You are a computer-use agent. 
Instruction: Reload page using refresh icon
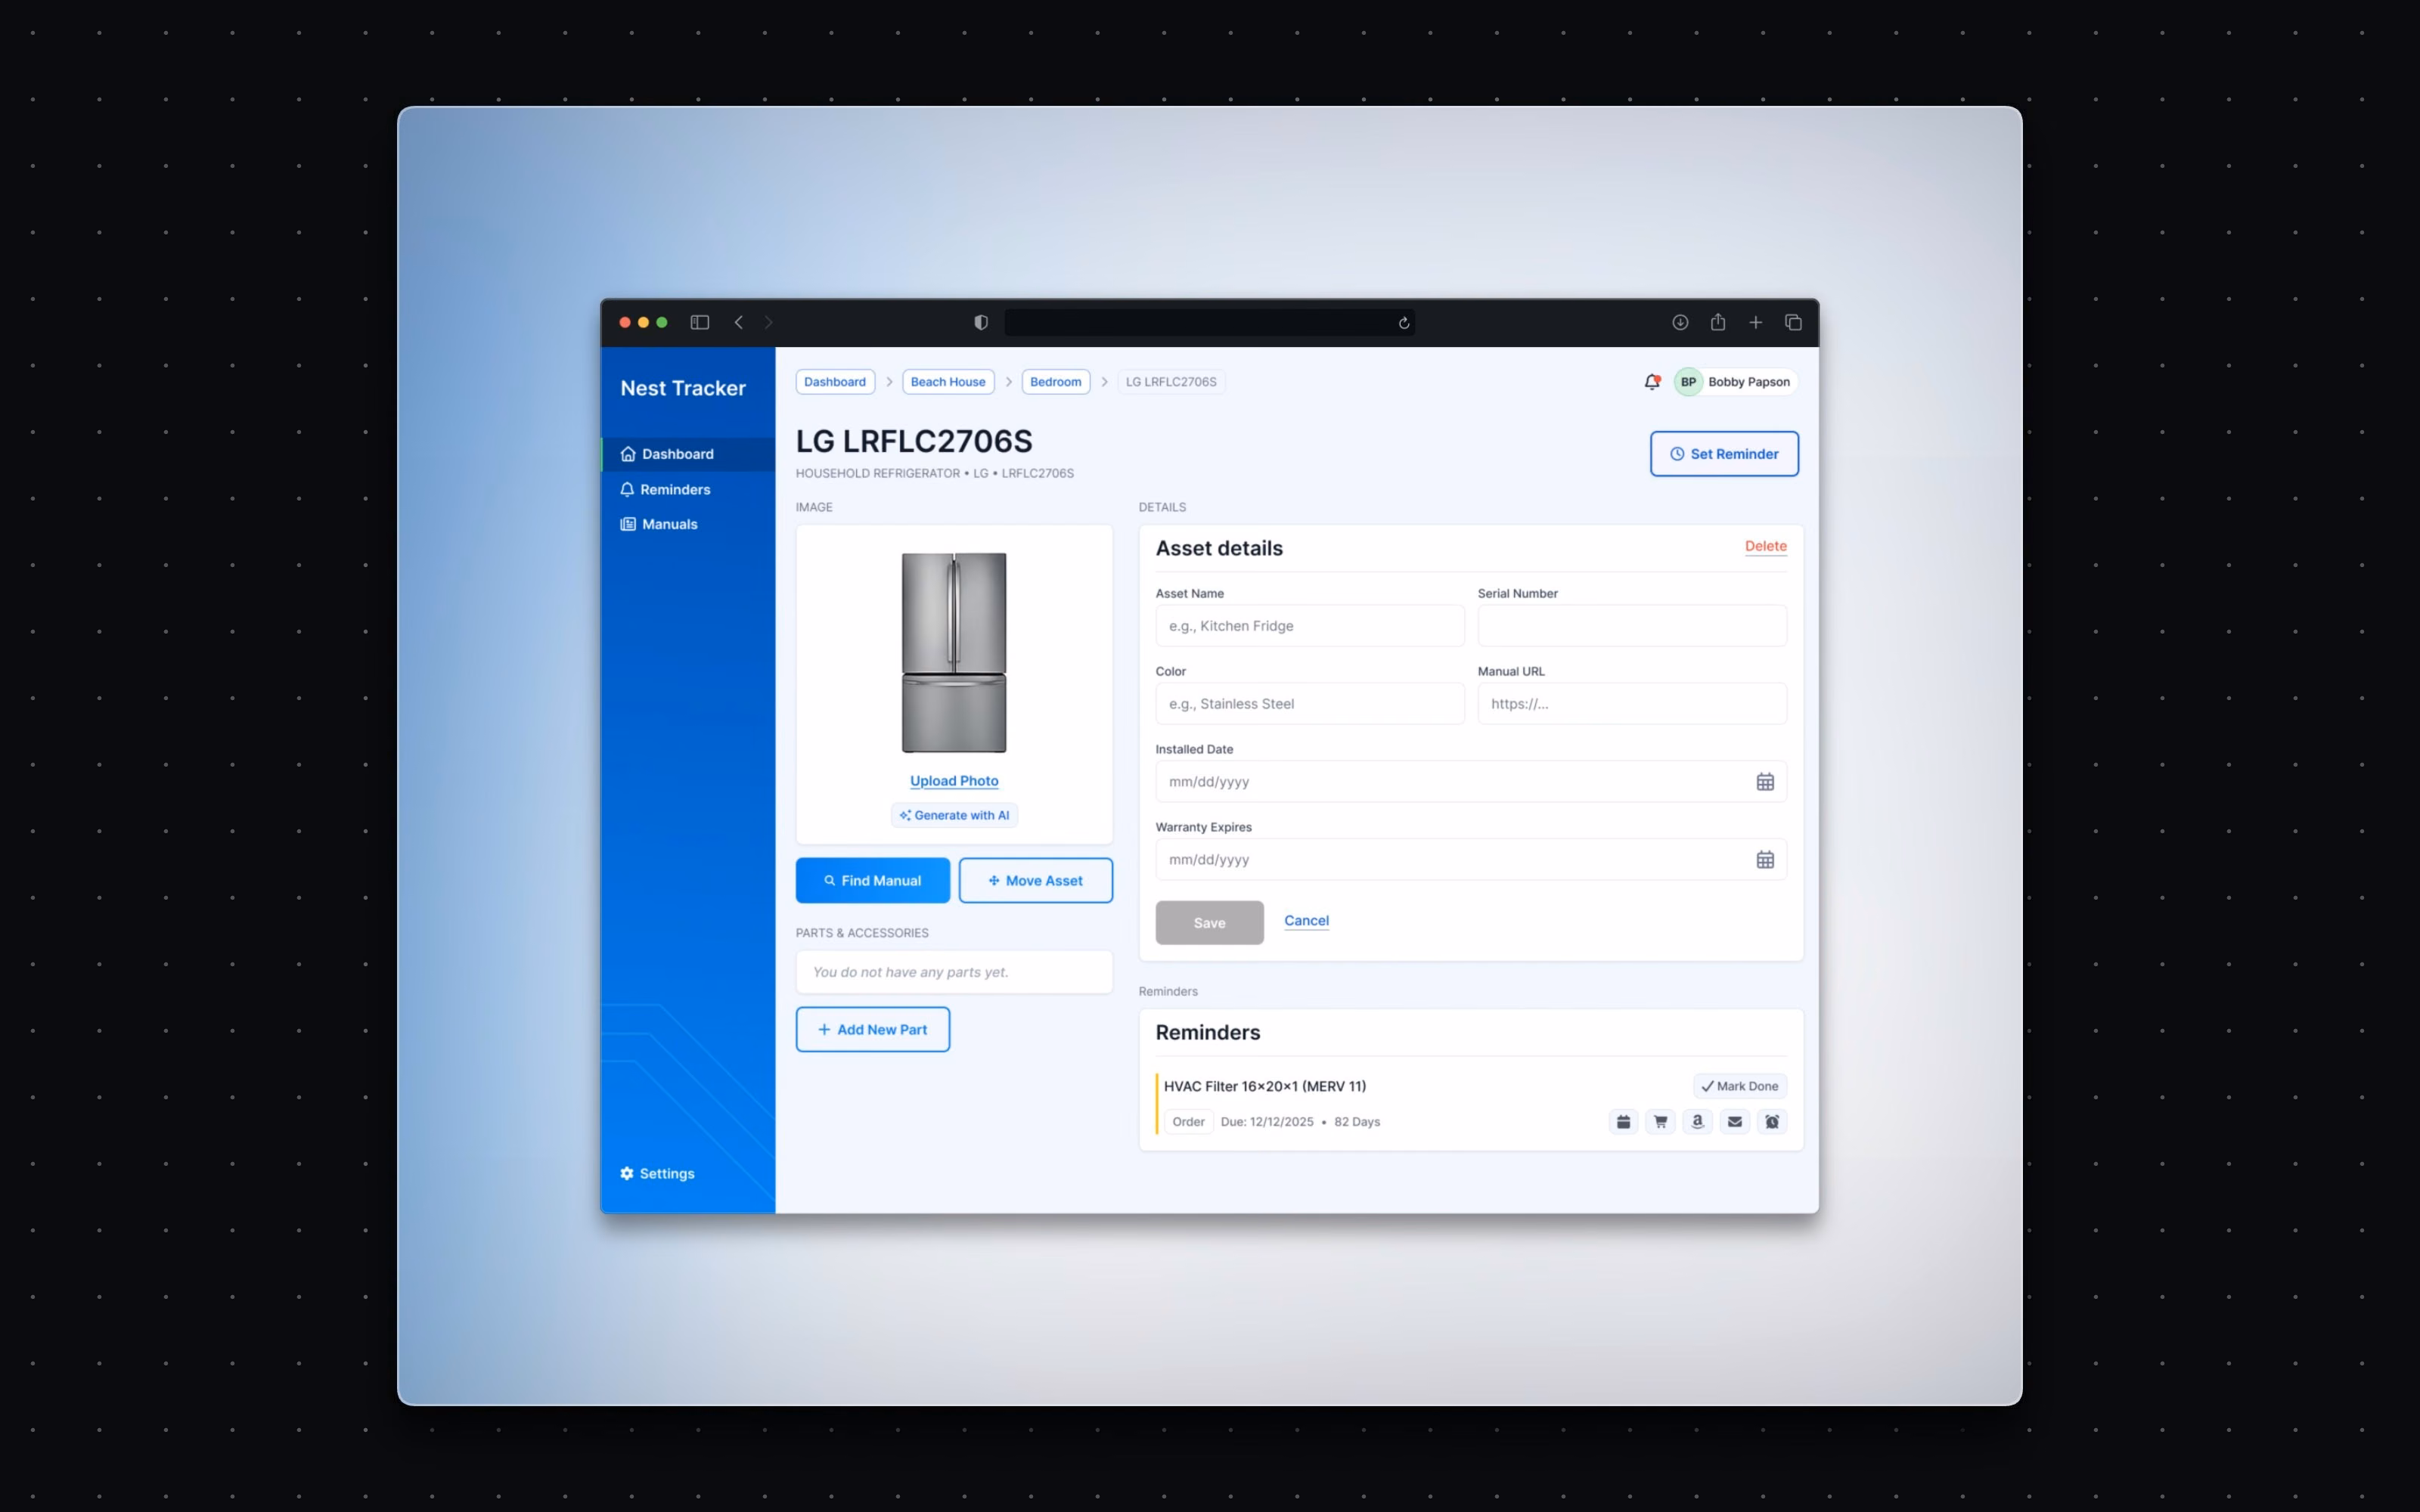click(1404, 323)
